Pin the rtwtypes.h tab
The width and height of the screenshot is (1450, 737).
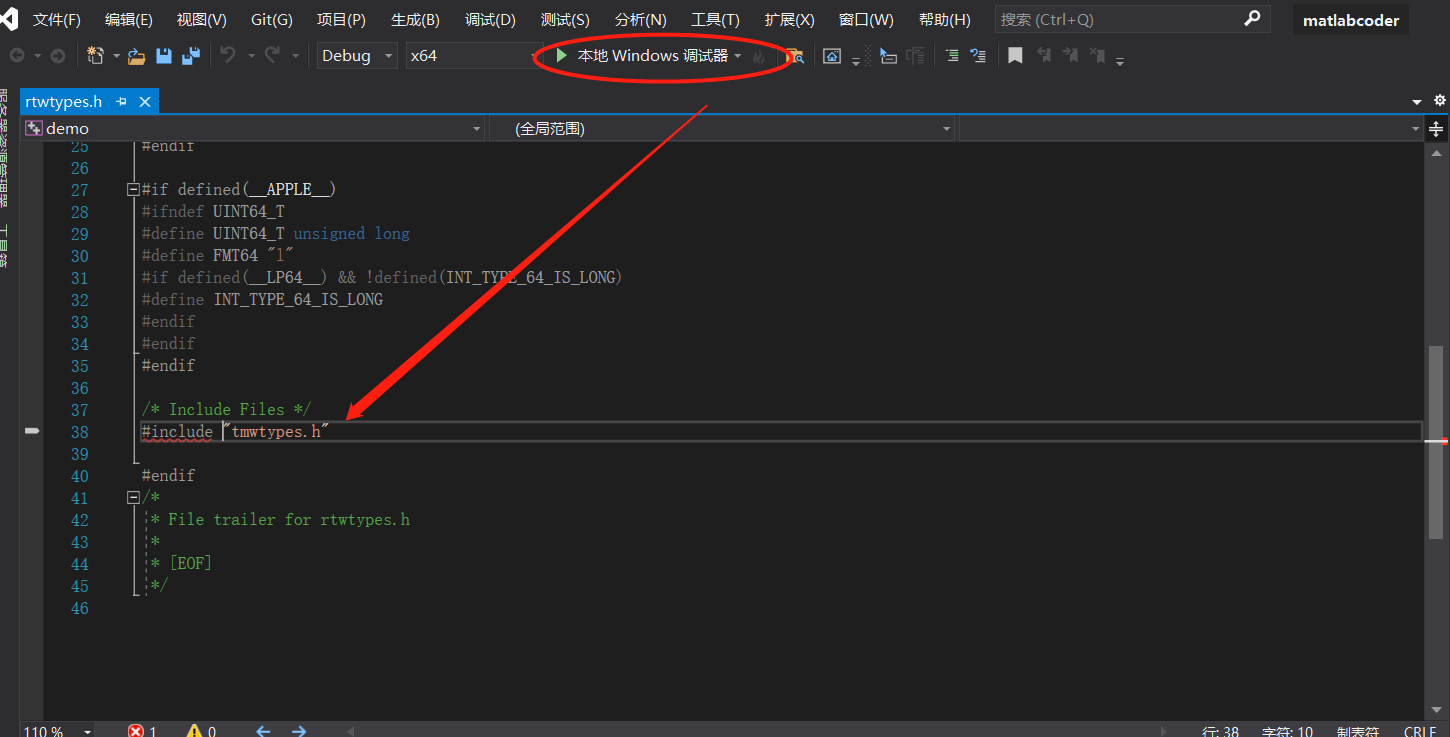(119, 101)
